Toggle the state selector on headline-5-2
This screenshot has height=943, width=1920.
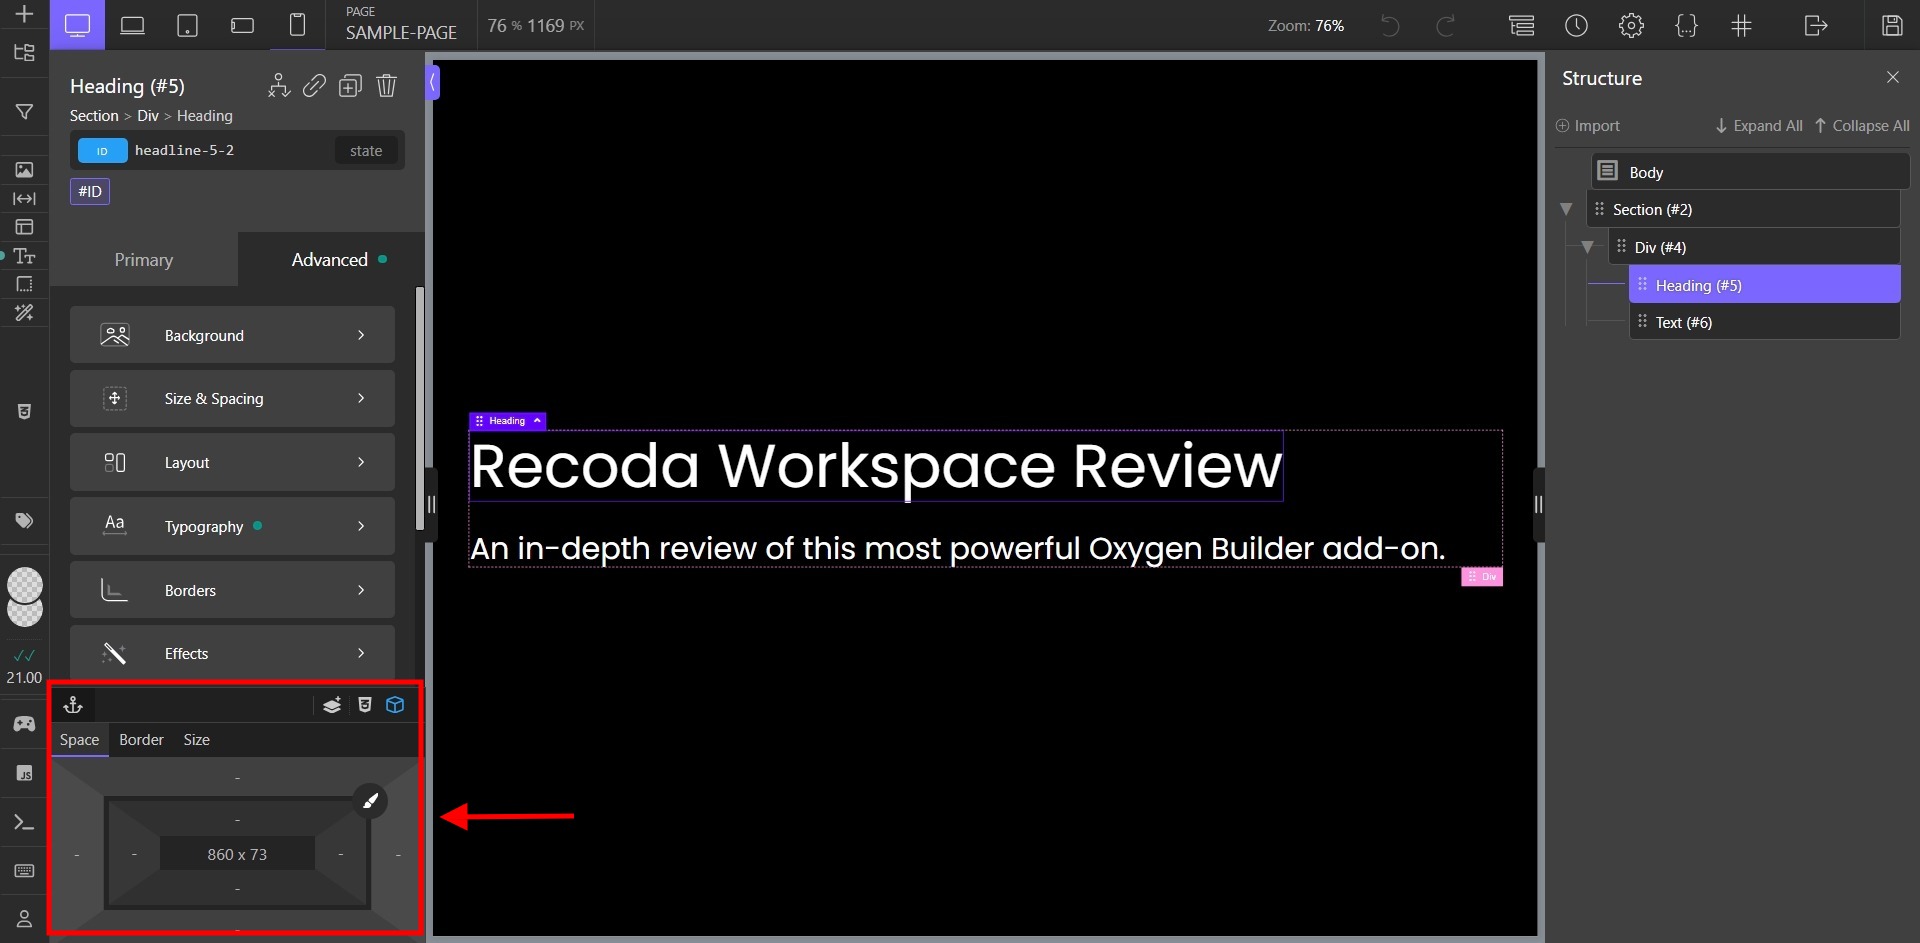366,150
